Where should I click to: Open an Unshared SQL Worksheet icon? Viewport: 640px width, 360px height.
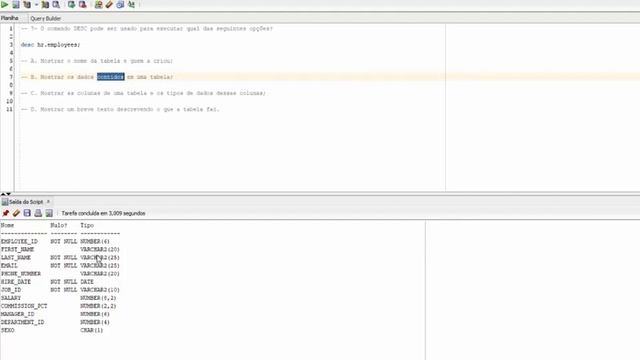tap(98, 4)
